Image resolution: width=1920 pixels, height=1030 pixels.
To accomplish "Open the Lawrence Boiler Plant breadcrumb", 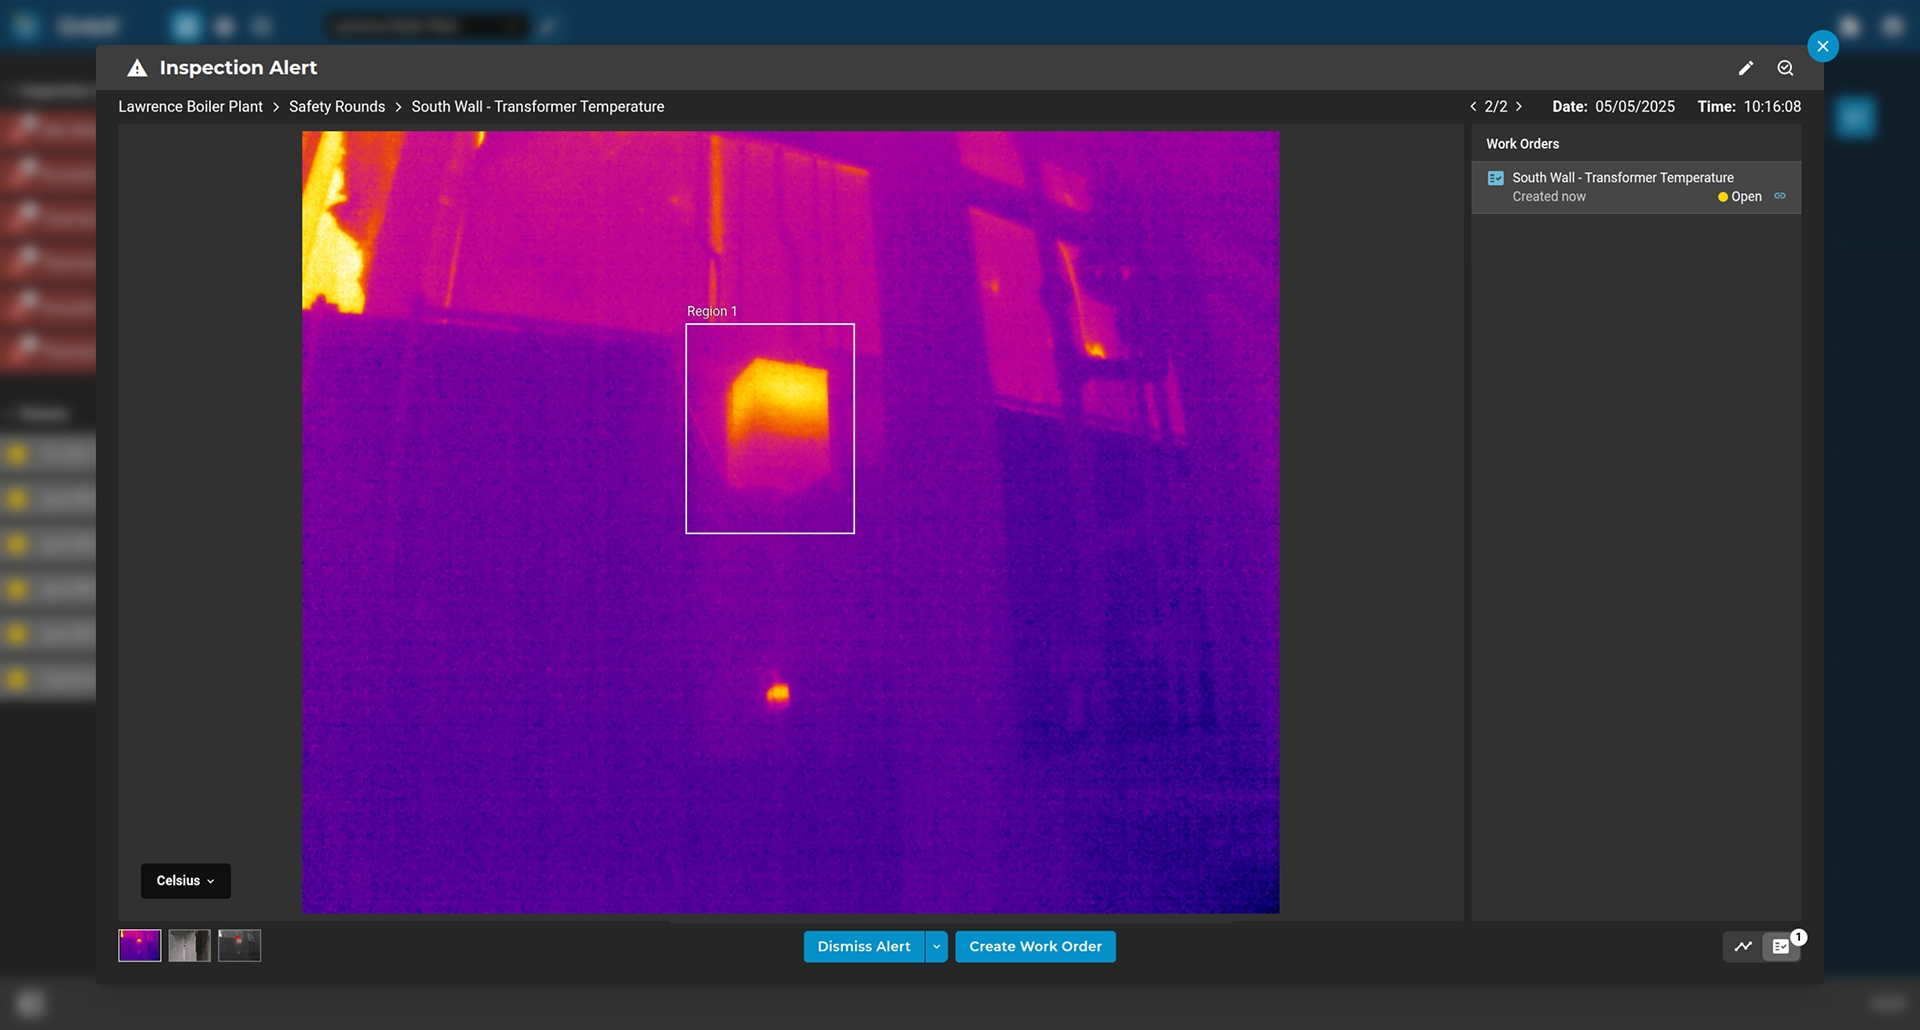I will tap(190, 106).
